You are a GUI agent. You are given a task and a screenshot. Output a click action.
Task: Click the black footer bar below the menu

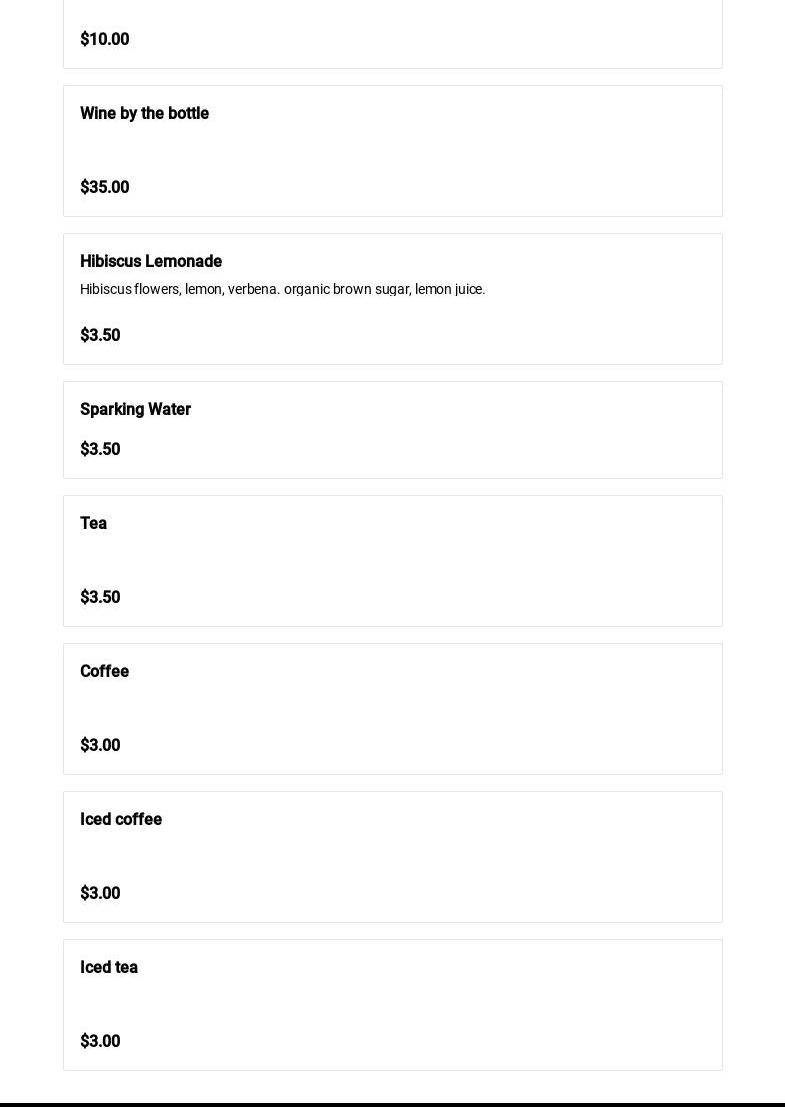(392, 1104)
